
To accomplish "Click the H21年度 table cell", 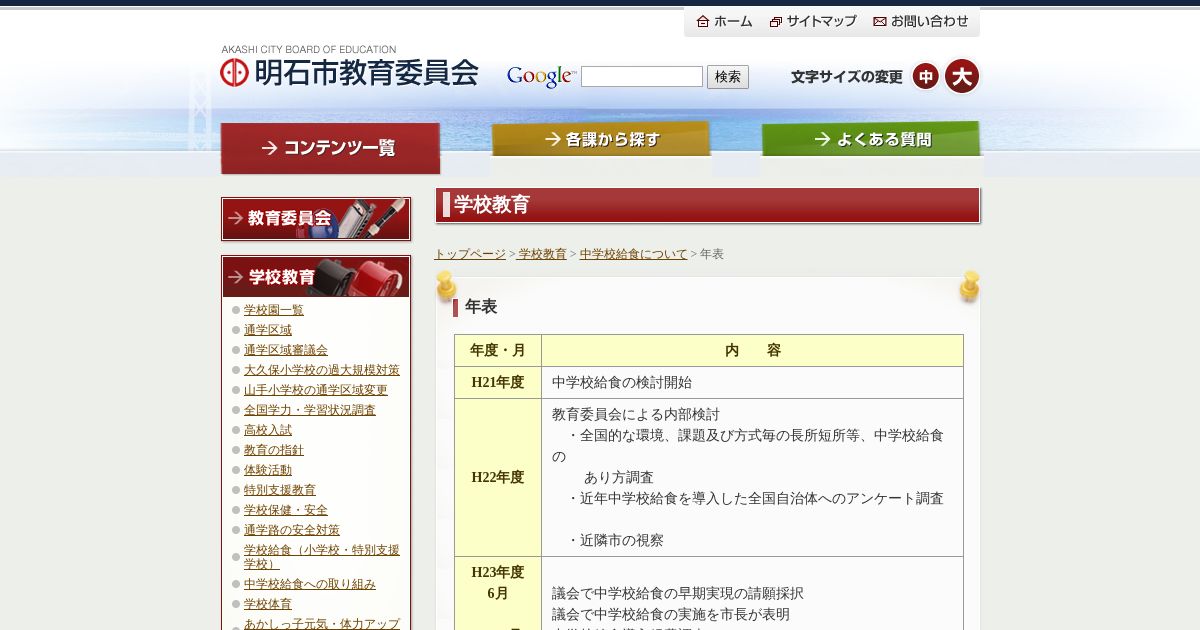I will point(498,382).
